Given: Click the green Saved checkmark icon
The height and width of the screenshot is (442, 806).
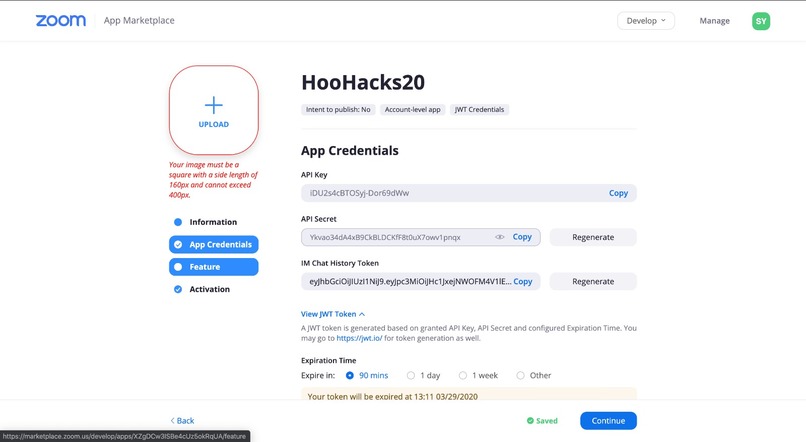Looking at the screenshot, I should pyautogui.click(x=530, y=420).
